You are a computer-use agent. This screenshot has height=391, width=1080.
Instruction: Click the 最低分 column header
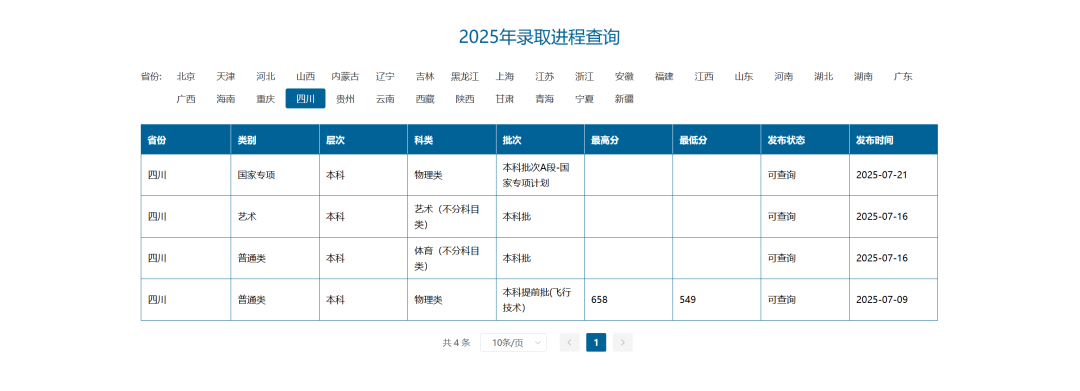point(716,140)
